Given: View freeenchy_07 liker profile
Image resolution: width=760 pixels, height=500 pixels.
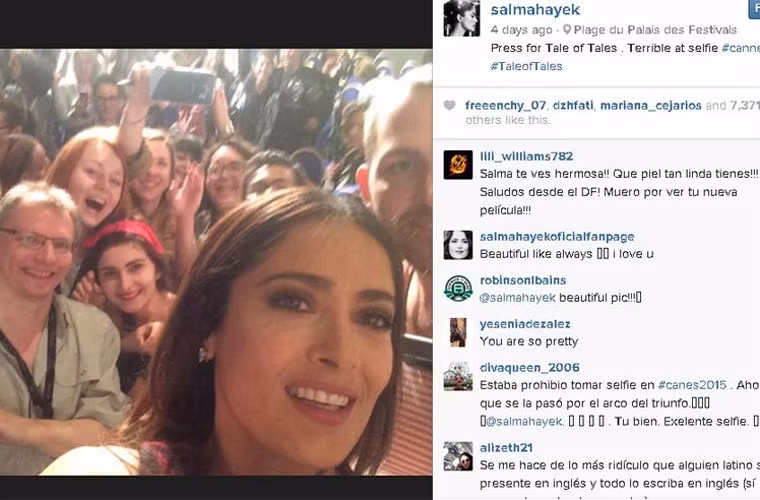Looking at the screenshot, I should (x=505, y=106).
